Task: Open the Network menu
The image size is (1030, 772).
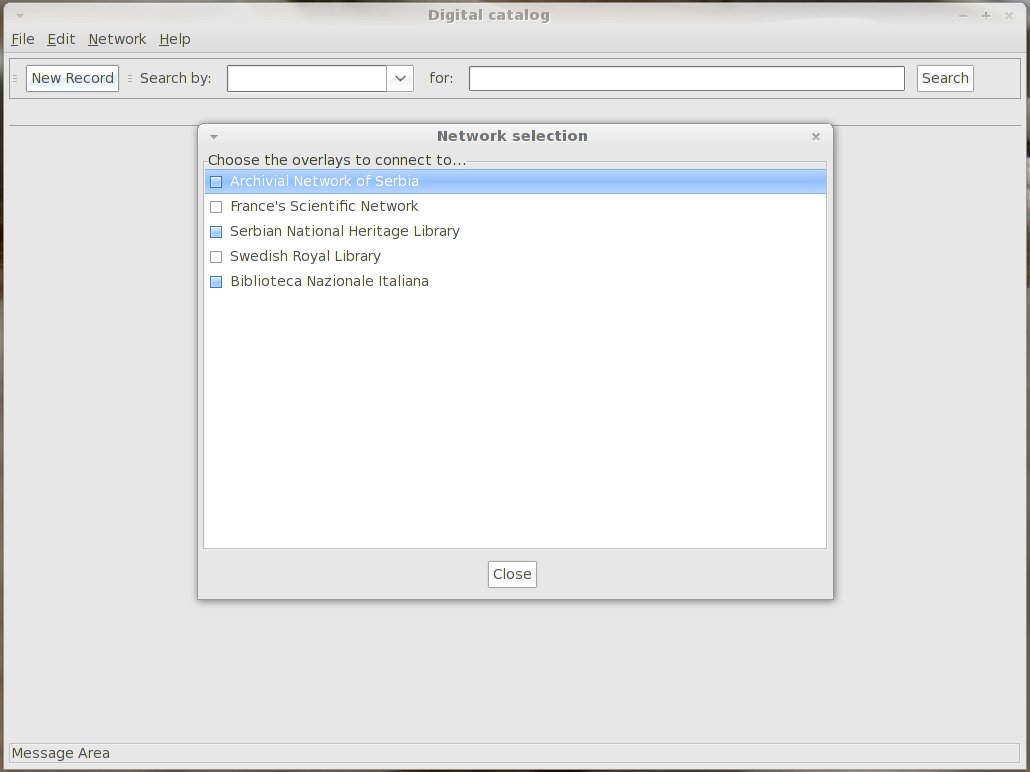Action: (117, 39)
